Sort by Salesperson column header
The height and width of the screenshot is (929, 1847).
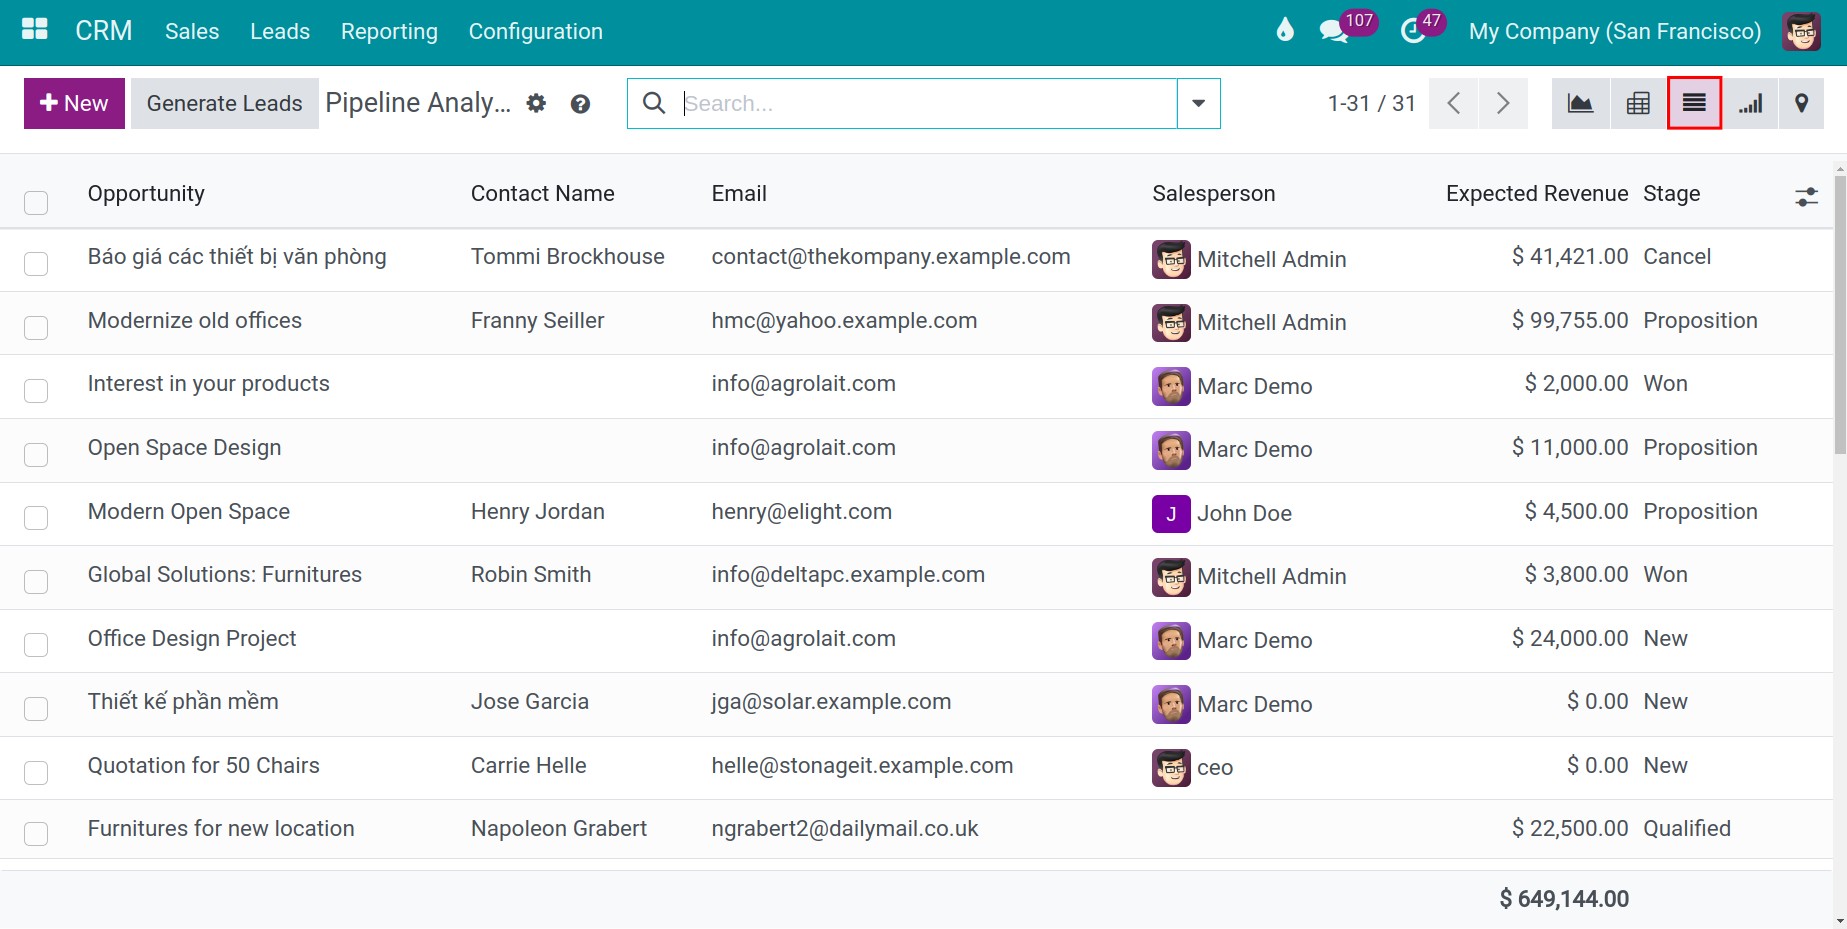pos(1213,193)
